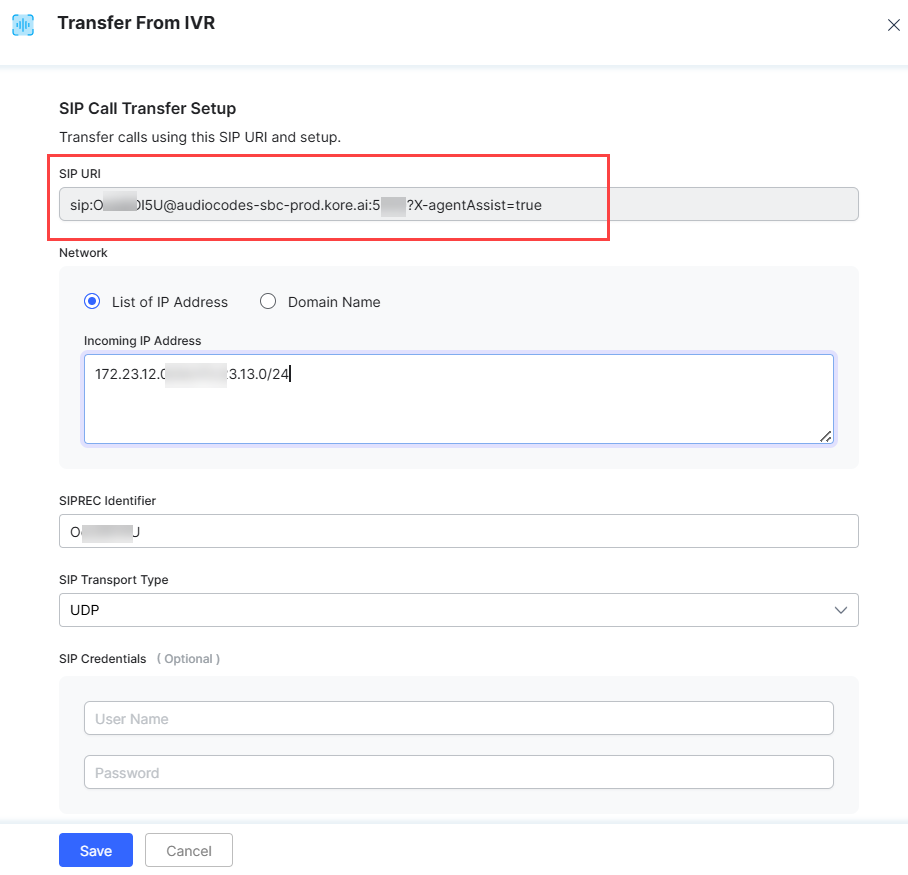
Task: Click into the SIPREC Identifier field
Action: [x=458, y=531]
